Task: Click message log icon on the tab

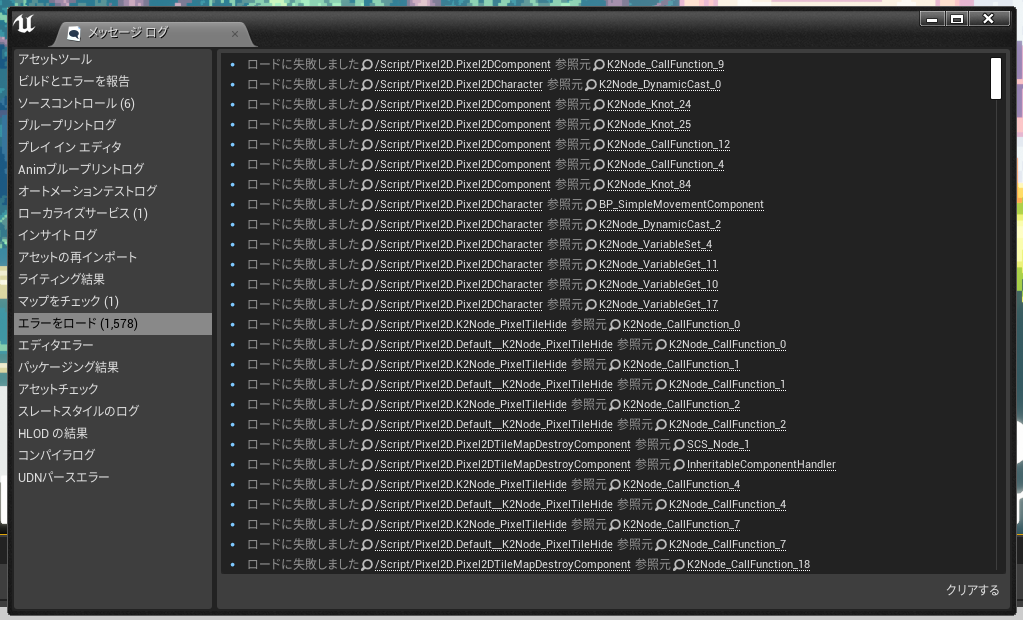Action: [x=74, y=33]
